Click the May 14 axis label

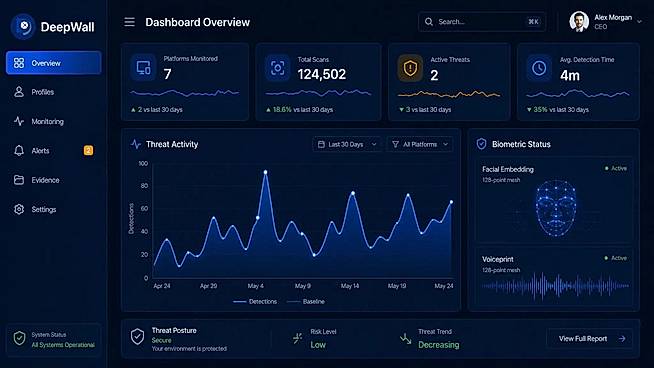(x=350, y=286)
